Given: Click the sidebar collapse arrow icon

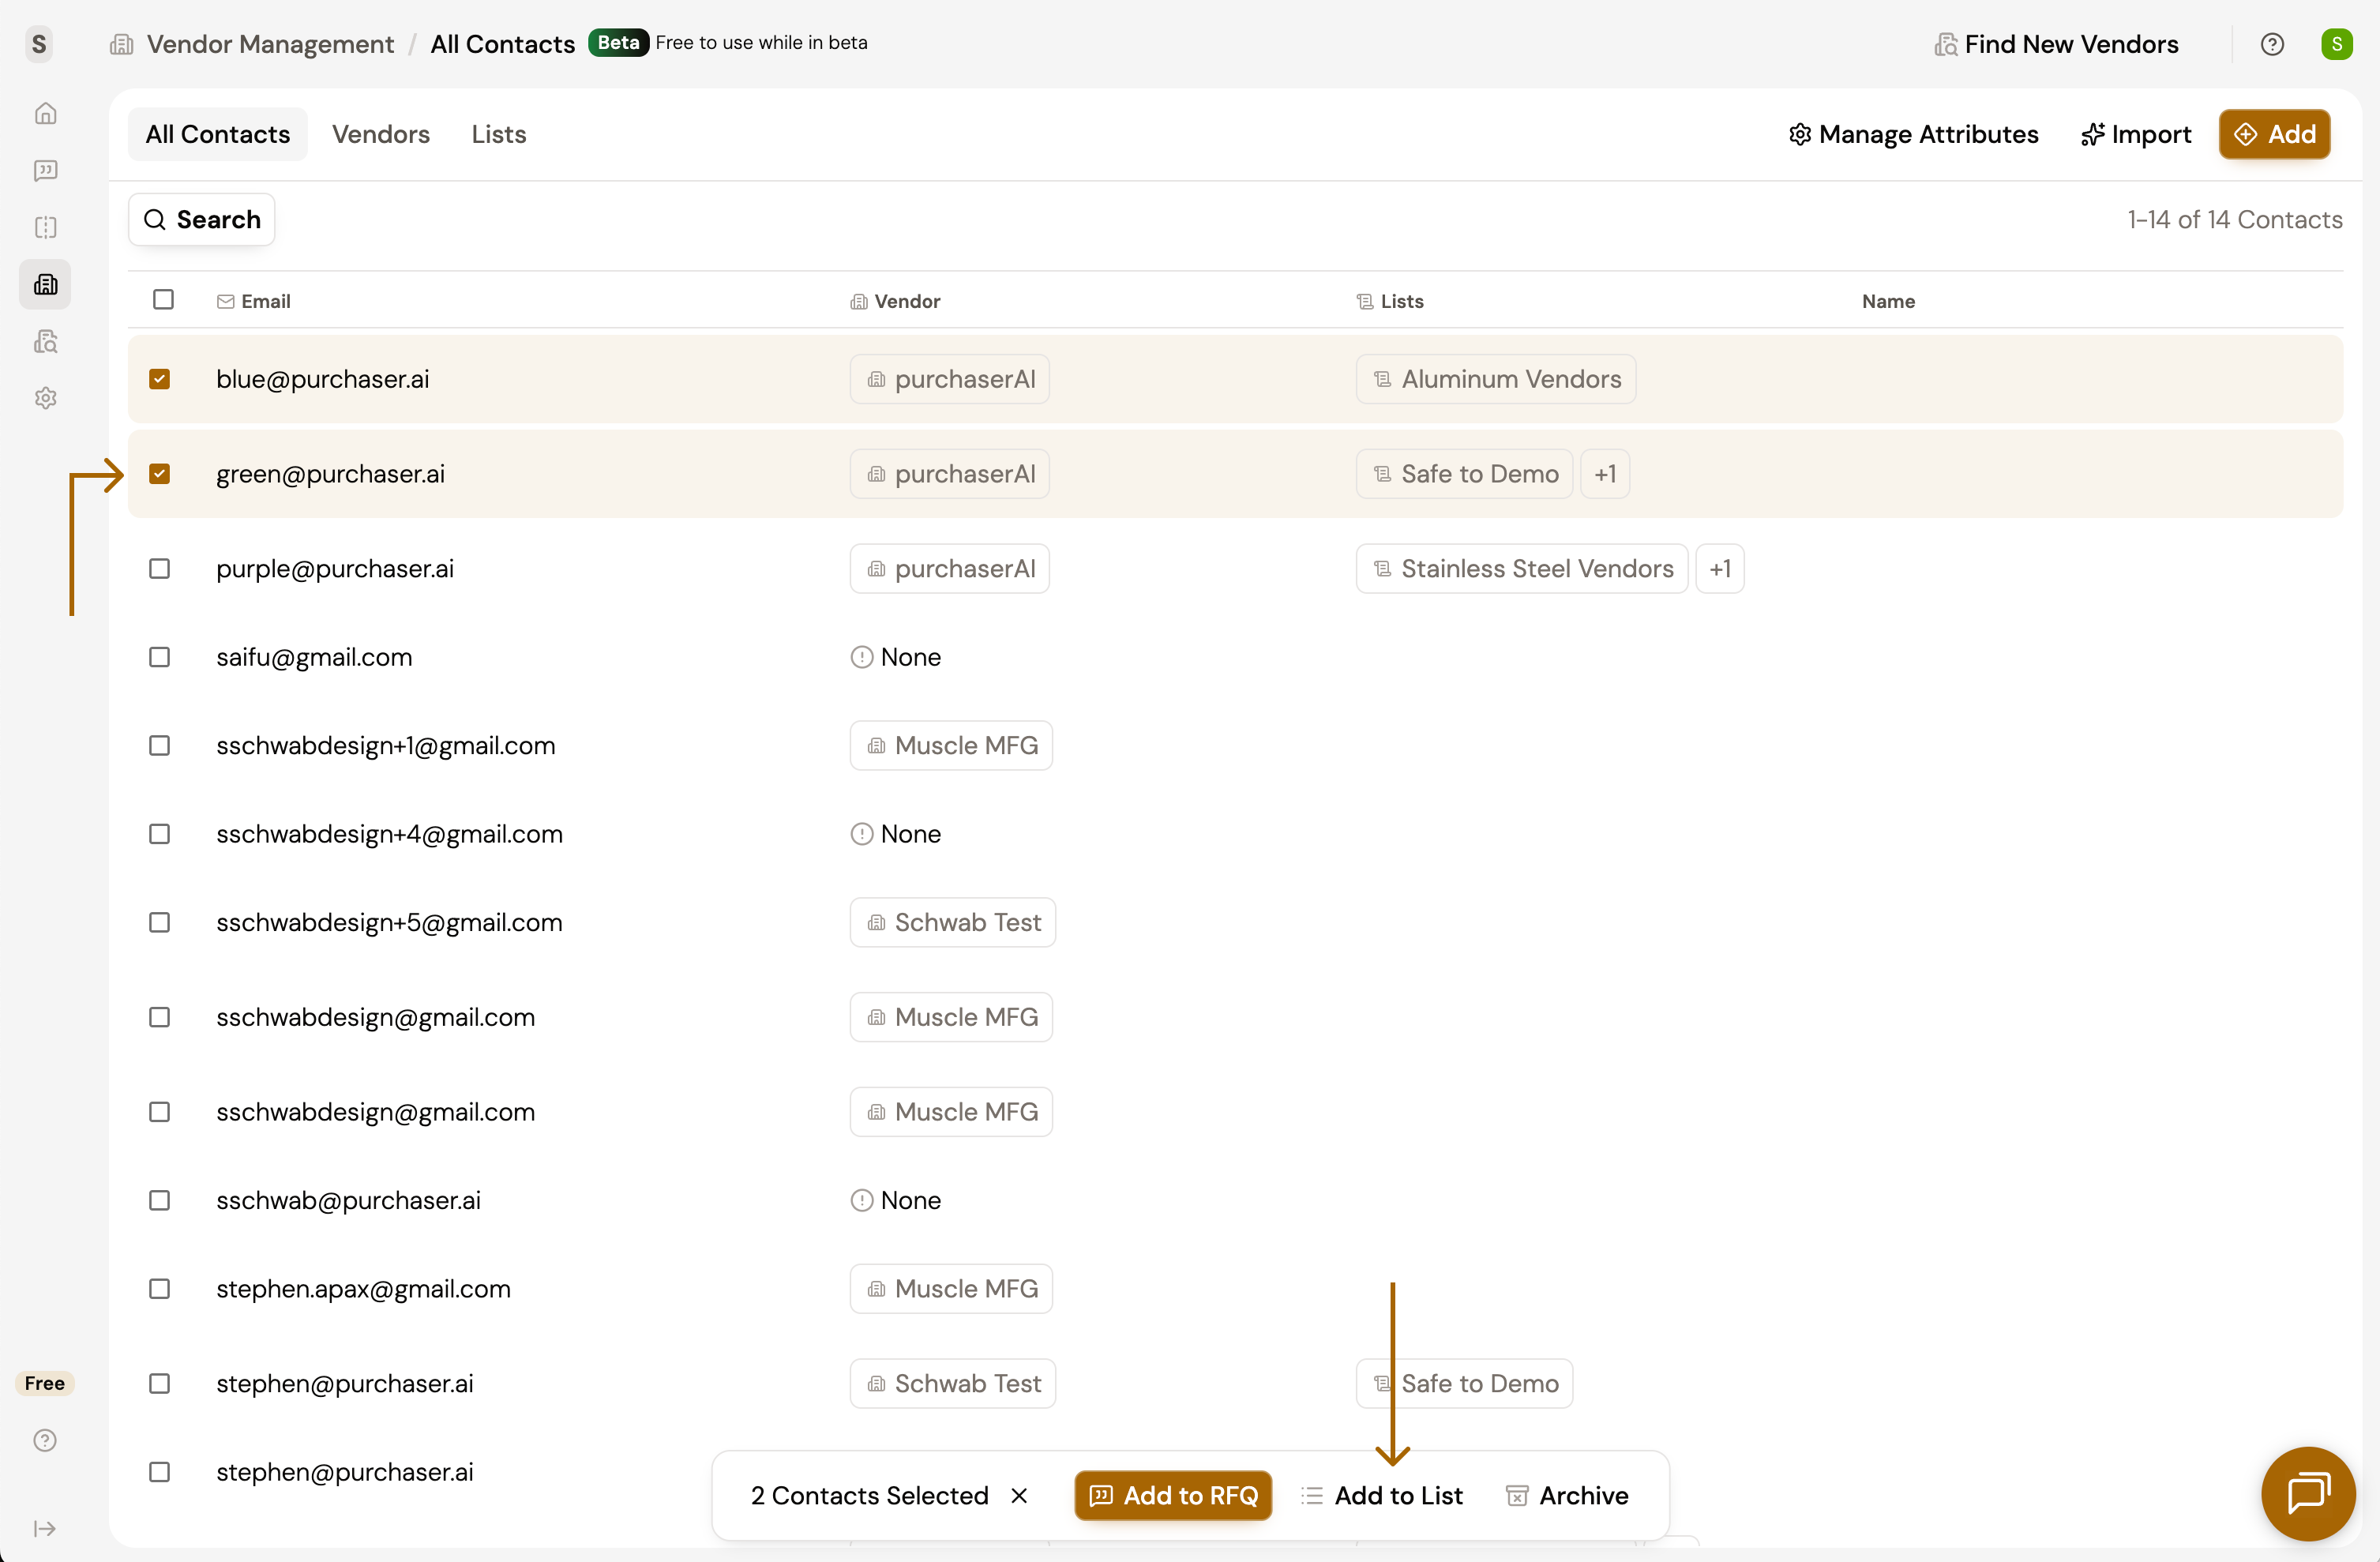Looking at the screenshot, I should (x=45, y=1528).
